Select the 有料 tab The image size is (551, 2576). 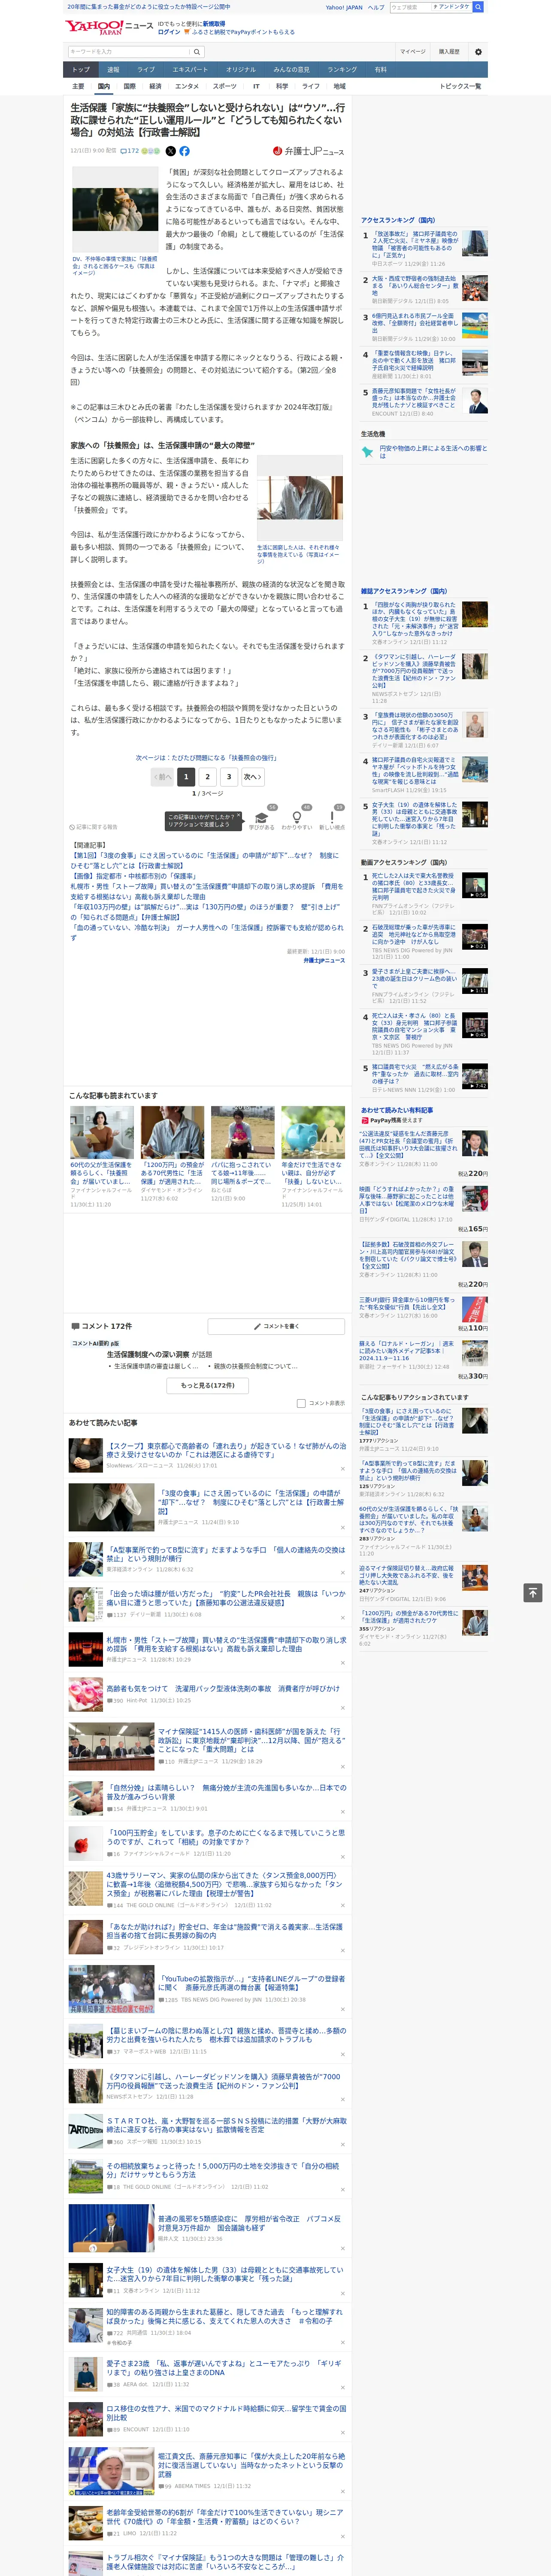click(x=381, y=70)
